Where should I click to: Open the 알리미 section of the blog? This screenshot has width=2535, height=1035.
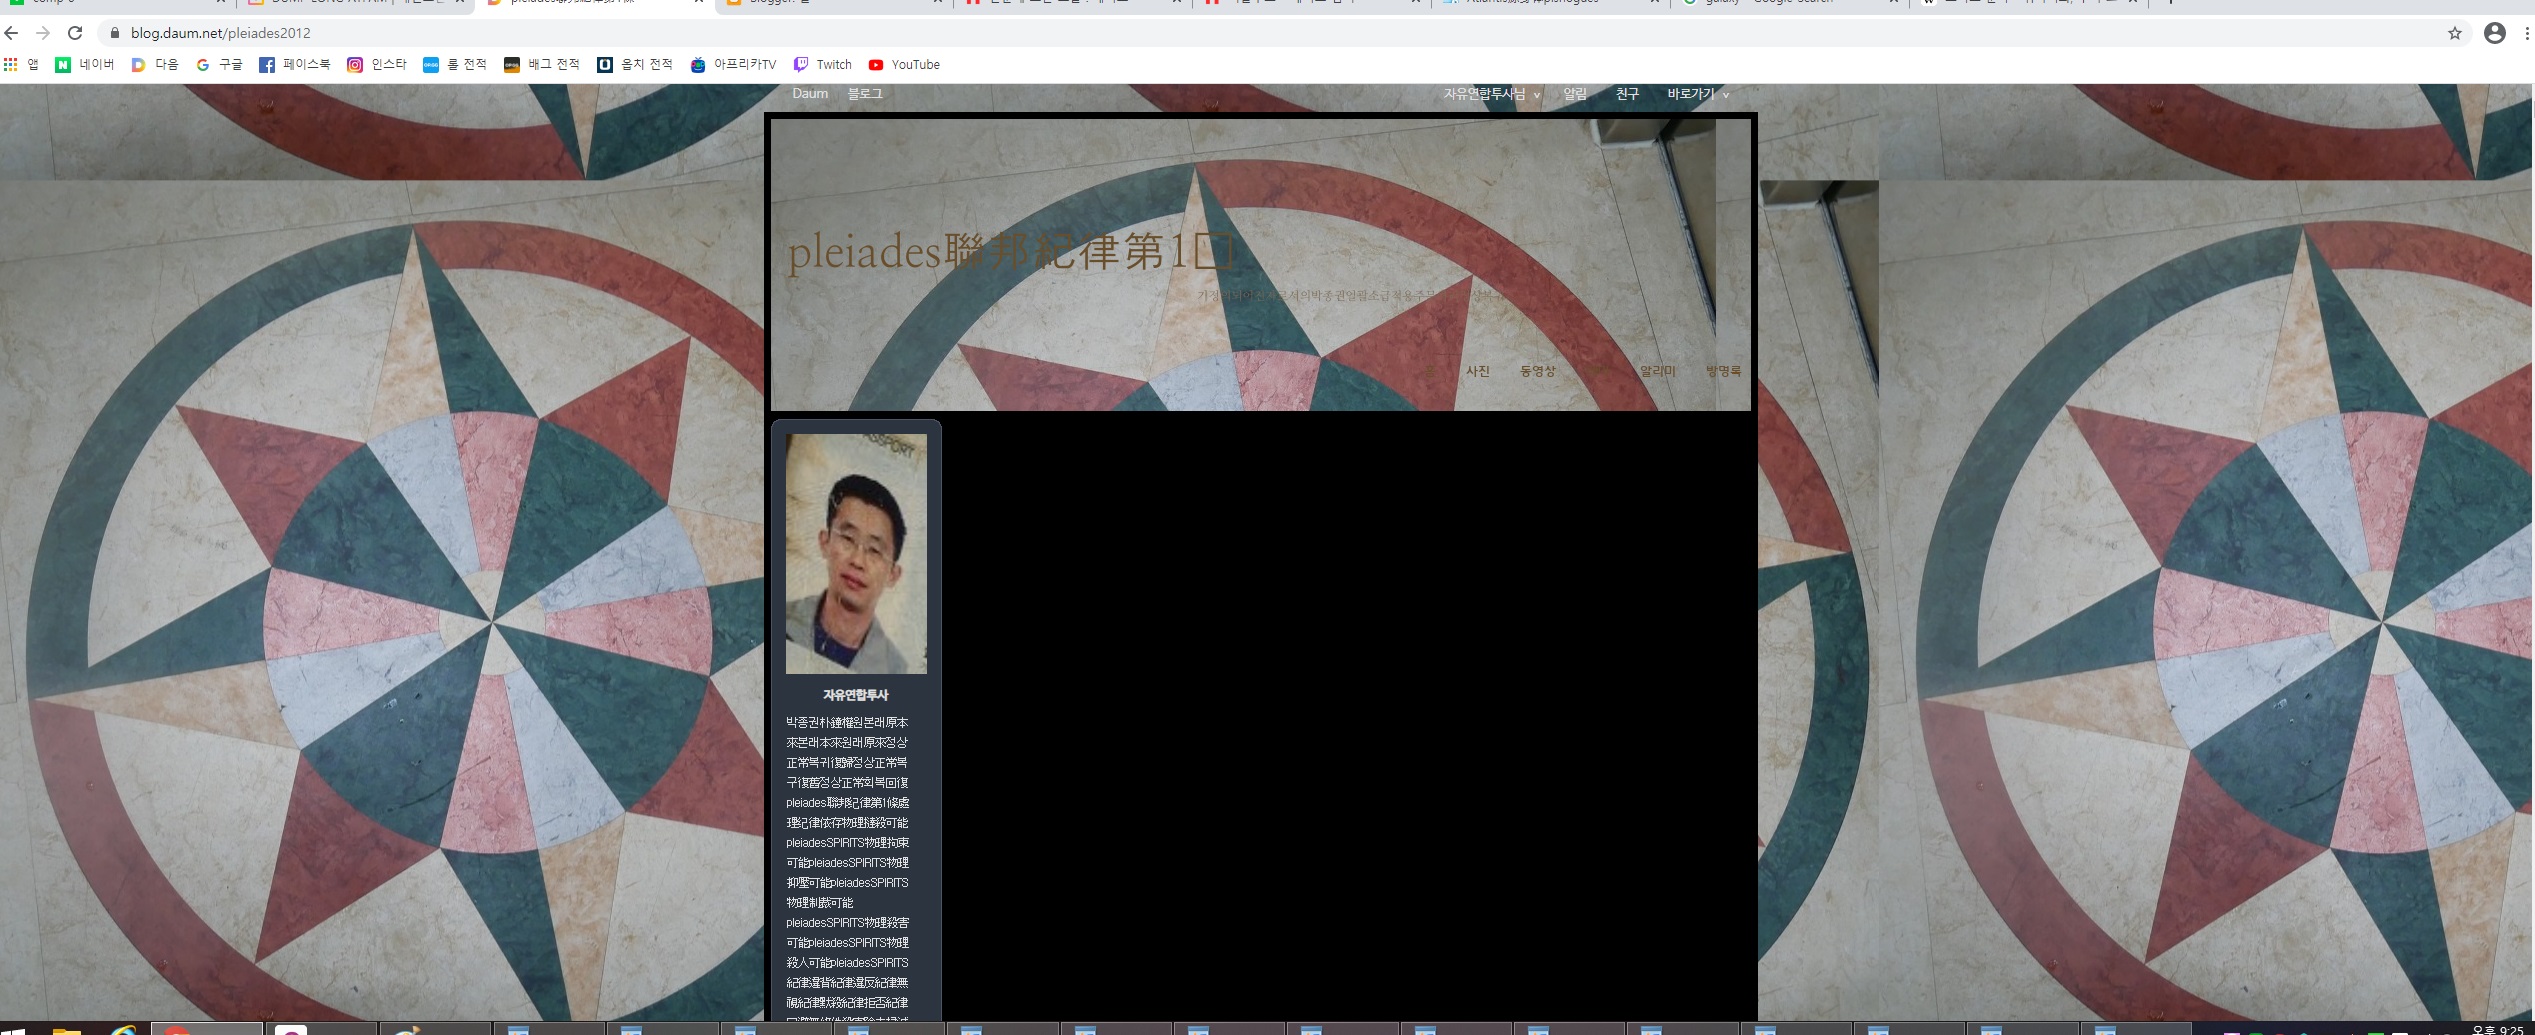1657,371
